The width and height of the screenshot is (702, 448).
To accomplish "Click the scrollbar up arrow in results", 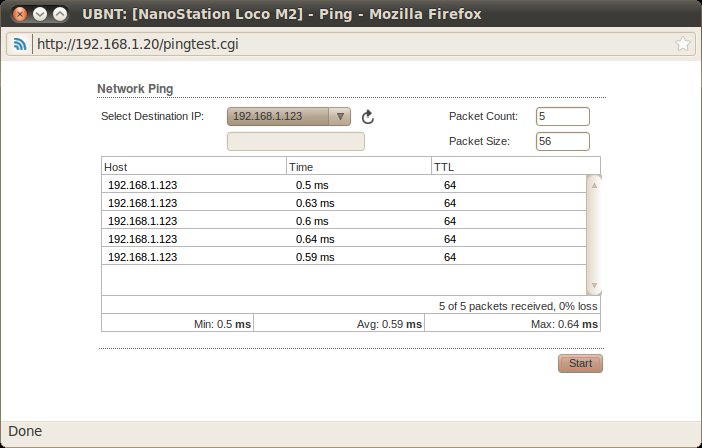I will click(x=594, y=185).
